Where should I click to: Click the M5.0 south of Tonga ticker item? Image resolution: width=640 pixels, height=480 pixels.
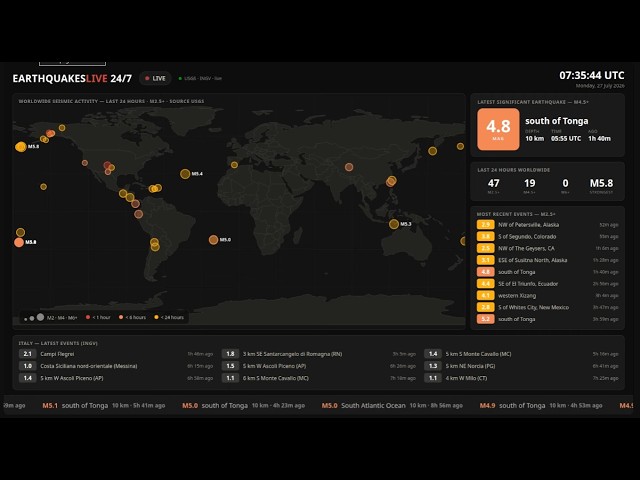pyautogui.click(x=243, y=405)
